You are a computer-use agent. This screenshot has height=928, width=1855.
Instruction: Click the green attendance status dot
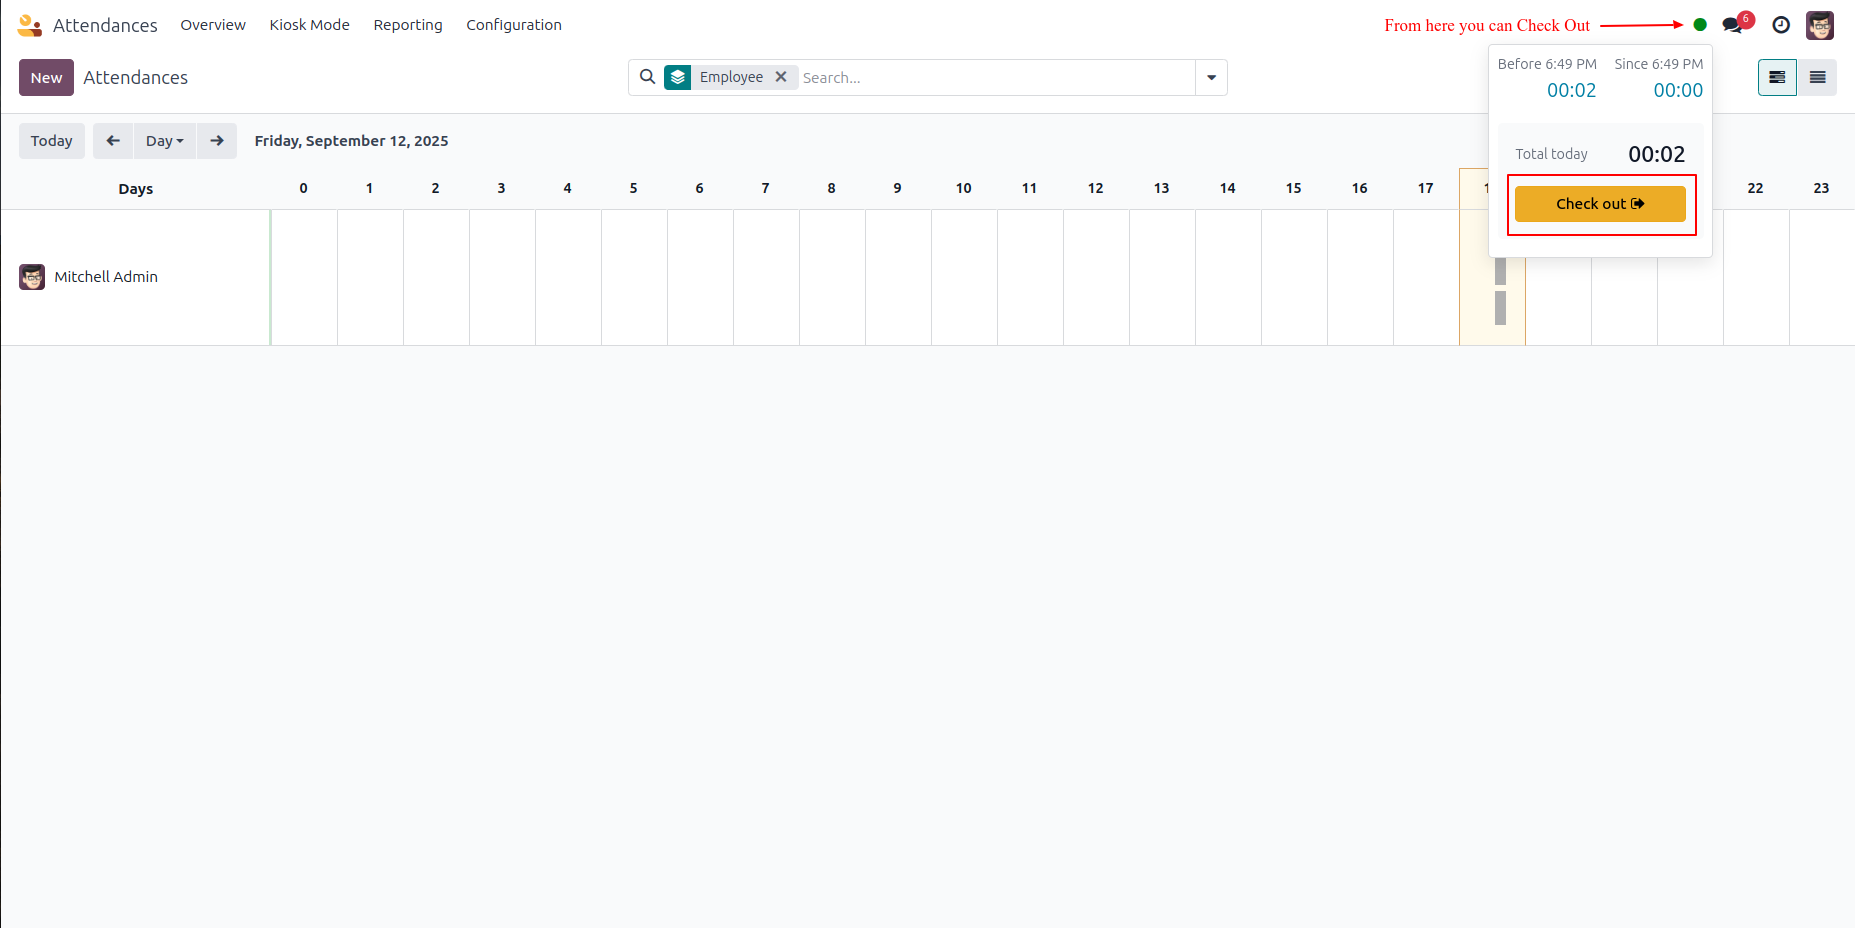coord(1700,25)
